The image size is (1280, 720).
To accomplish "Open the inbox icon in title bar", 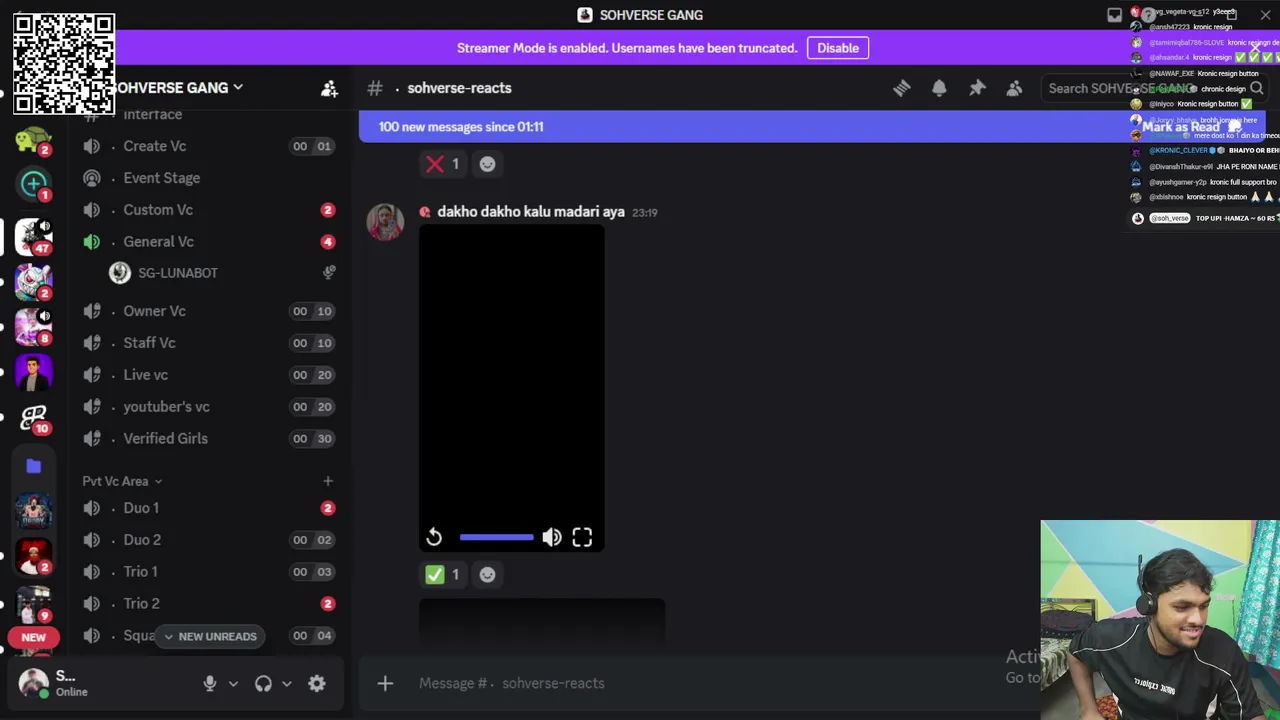I will coord(1114,15).
